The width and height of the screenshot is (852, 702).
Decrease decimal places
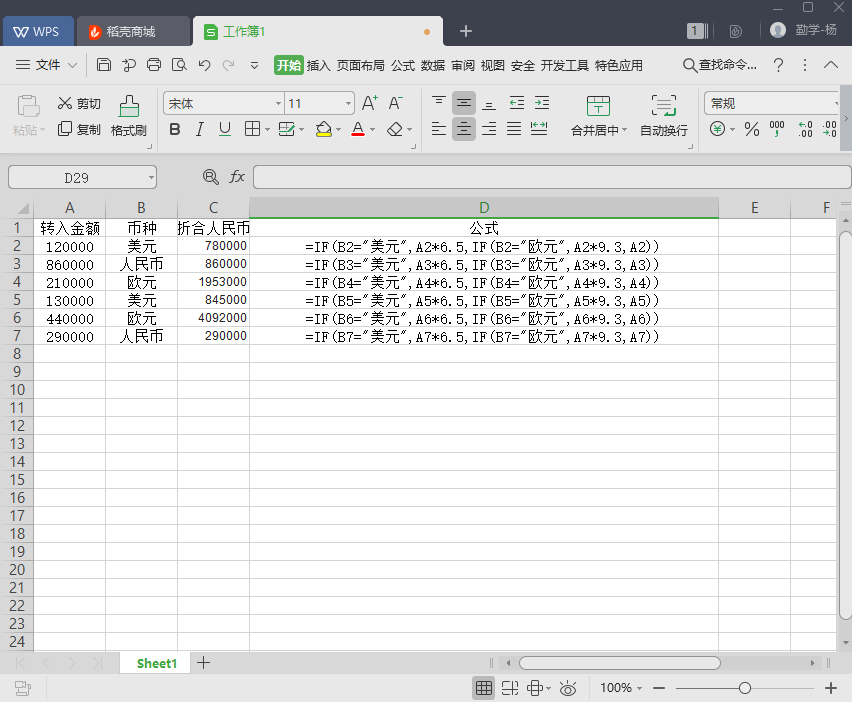pos(830,129)
